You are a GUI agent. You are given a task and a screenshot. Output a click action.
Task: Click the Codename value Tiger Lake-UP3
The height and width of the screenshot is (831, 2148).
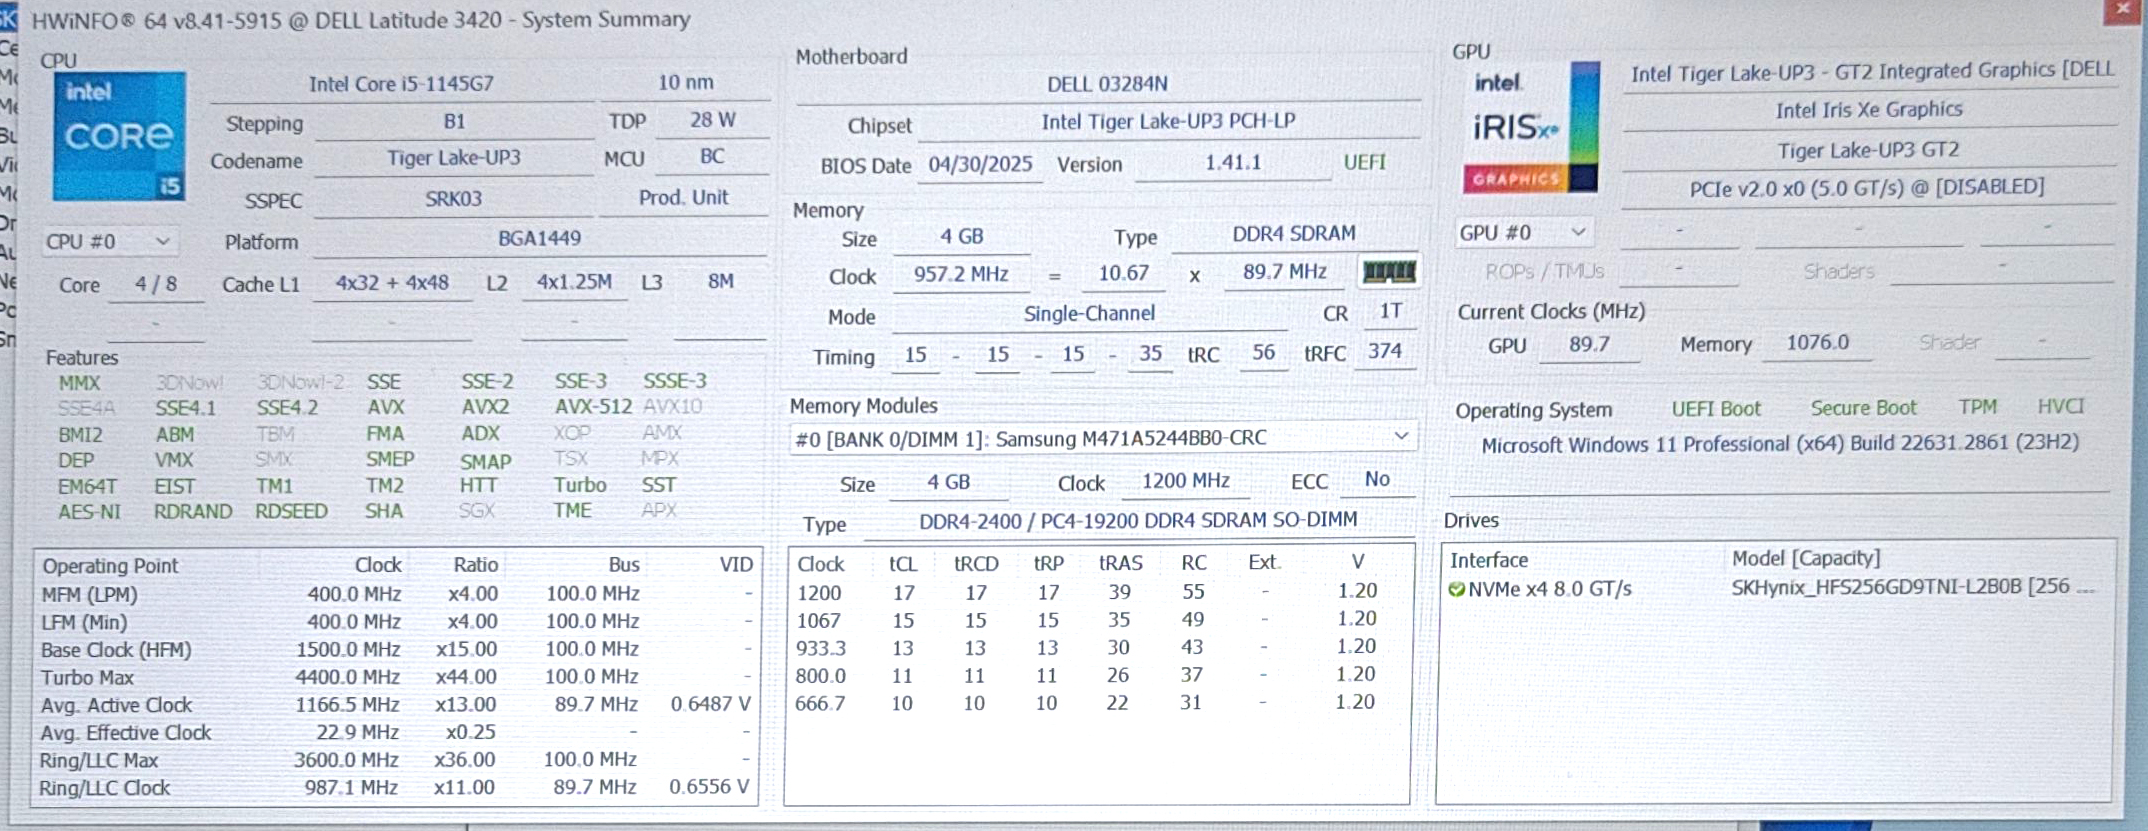[454, 158]
